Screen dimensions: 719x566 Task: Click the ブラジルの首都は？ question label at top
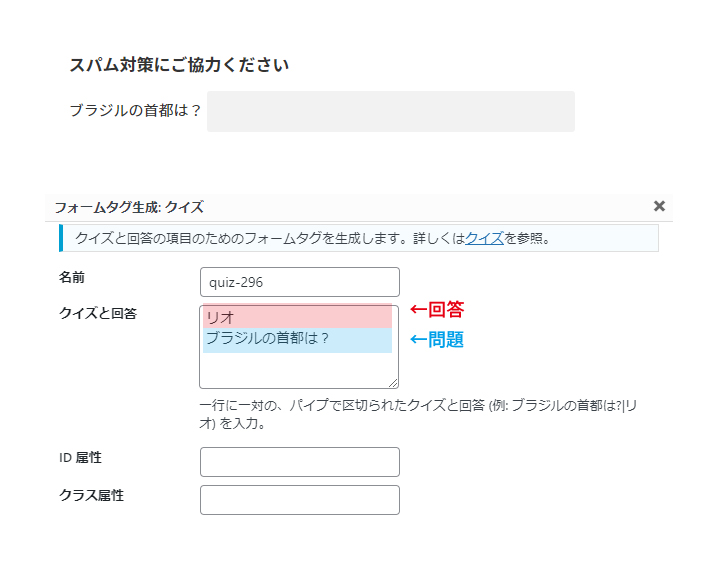pyautogui.click(x=135, y=111)
